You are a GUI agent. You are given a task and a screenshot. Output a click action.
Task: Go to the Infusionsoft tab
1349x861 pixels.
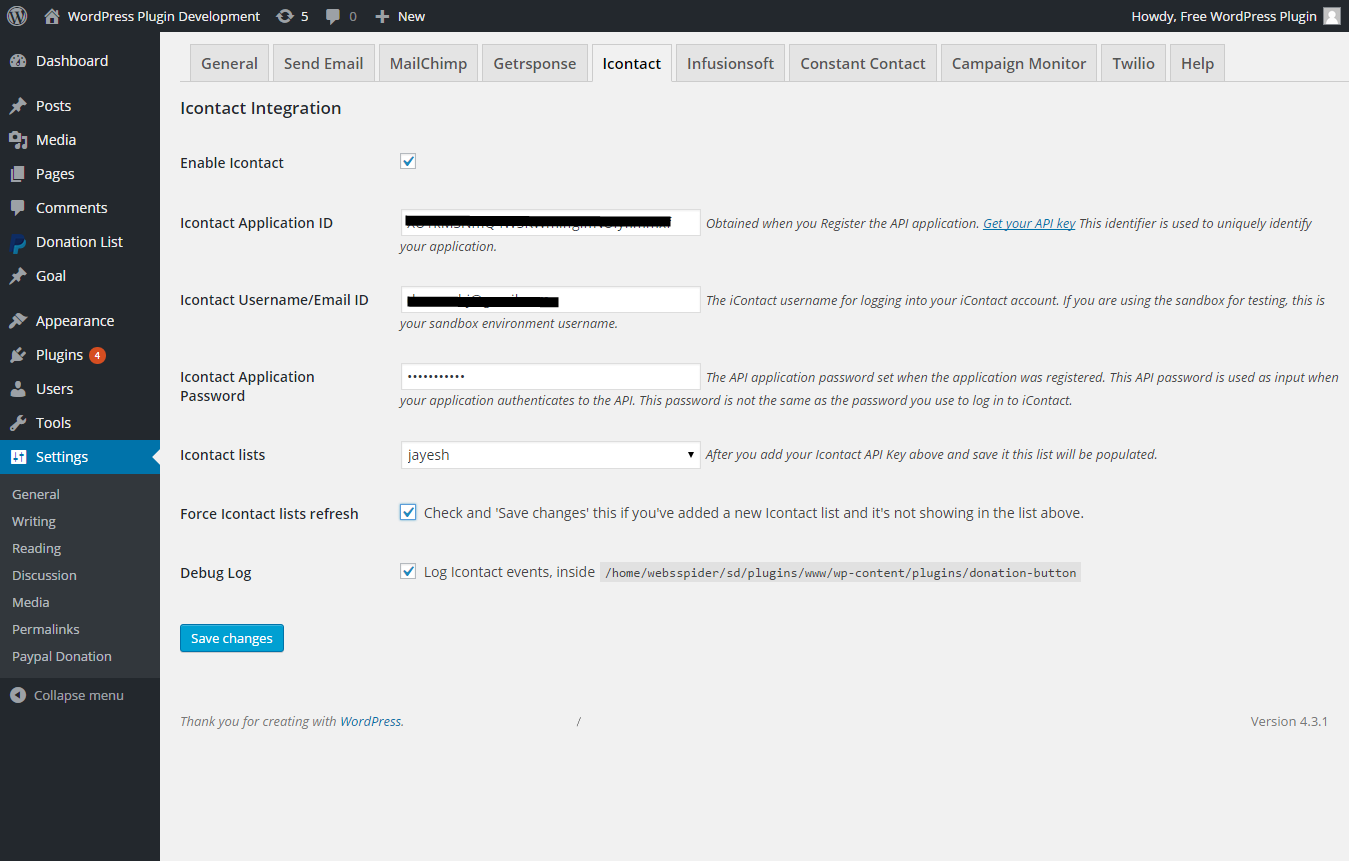point(730,63)
